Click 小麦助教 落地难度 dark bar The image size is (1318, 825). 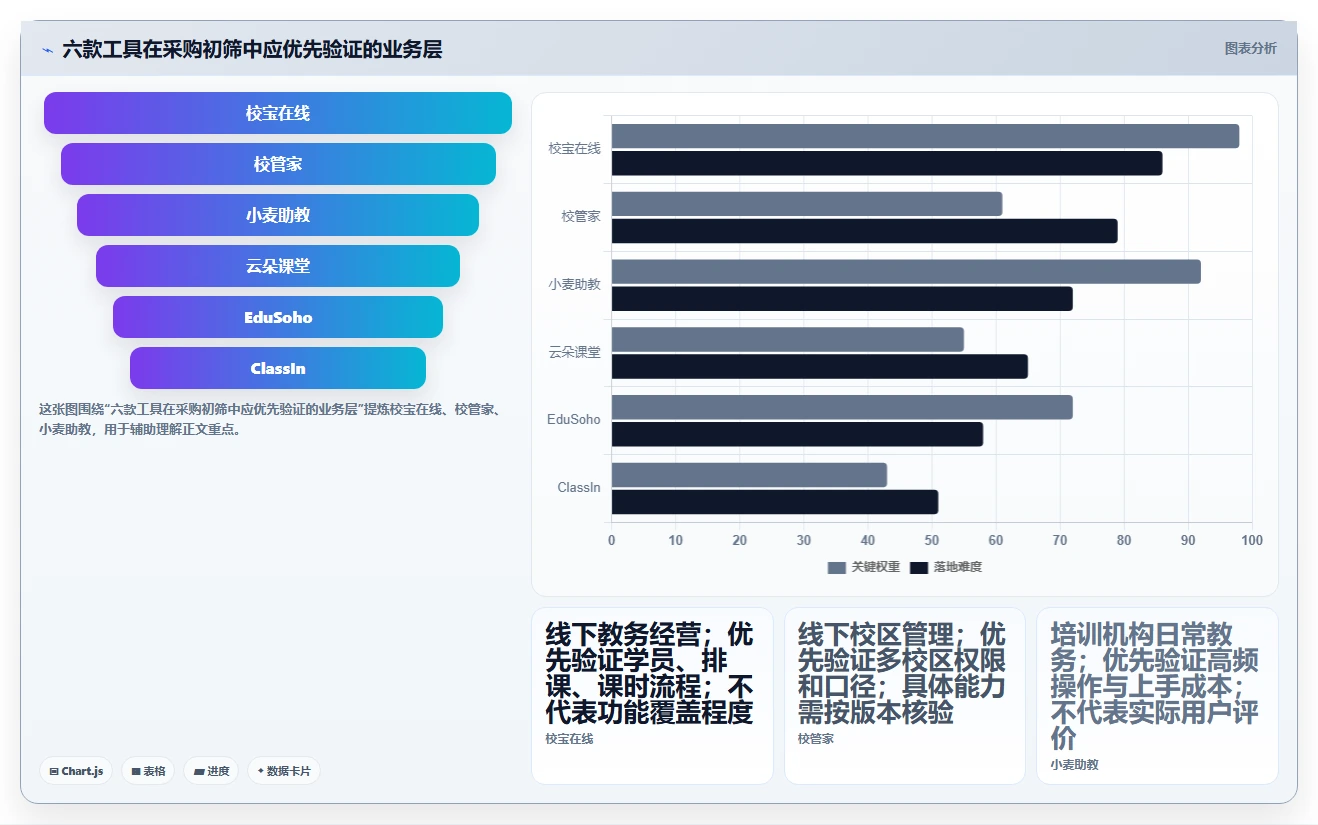tap(842, 299)
